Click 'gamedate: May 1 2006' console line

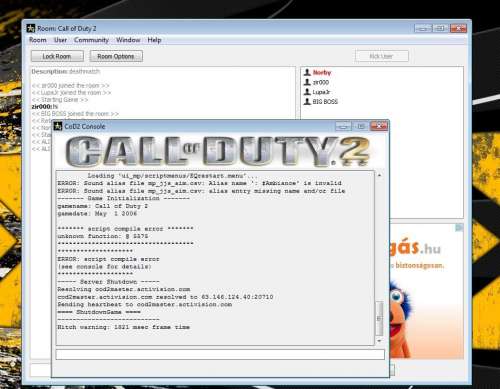coord(97,214)
